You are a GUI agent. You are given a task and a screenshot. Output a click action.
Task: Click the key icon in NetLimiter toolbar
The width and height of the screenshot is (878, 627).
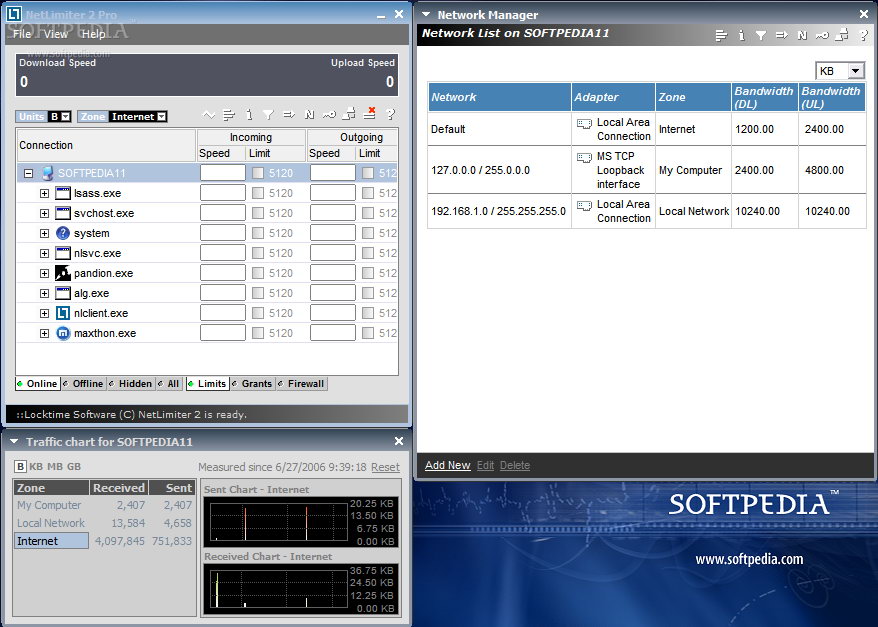(329, 115)
